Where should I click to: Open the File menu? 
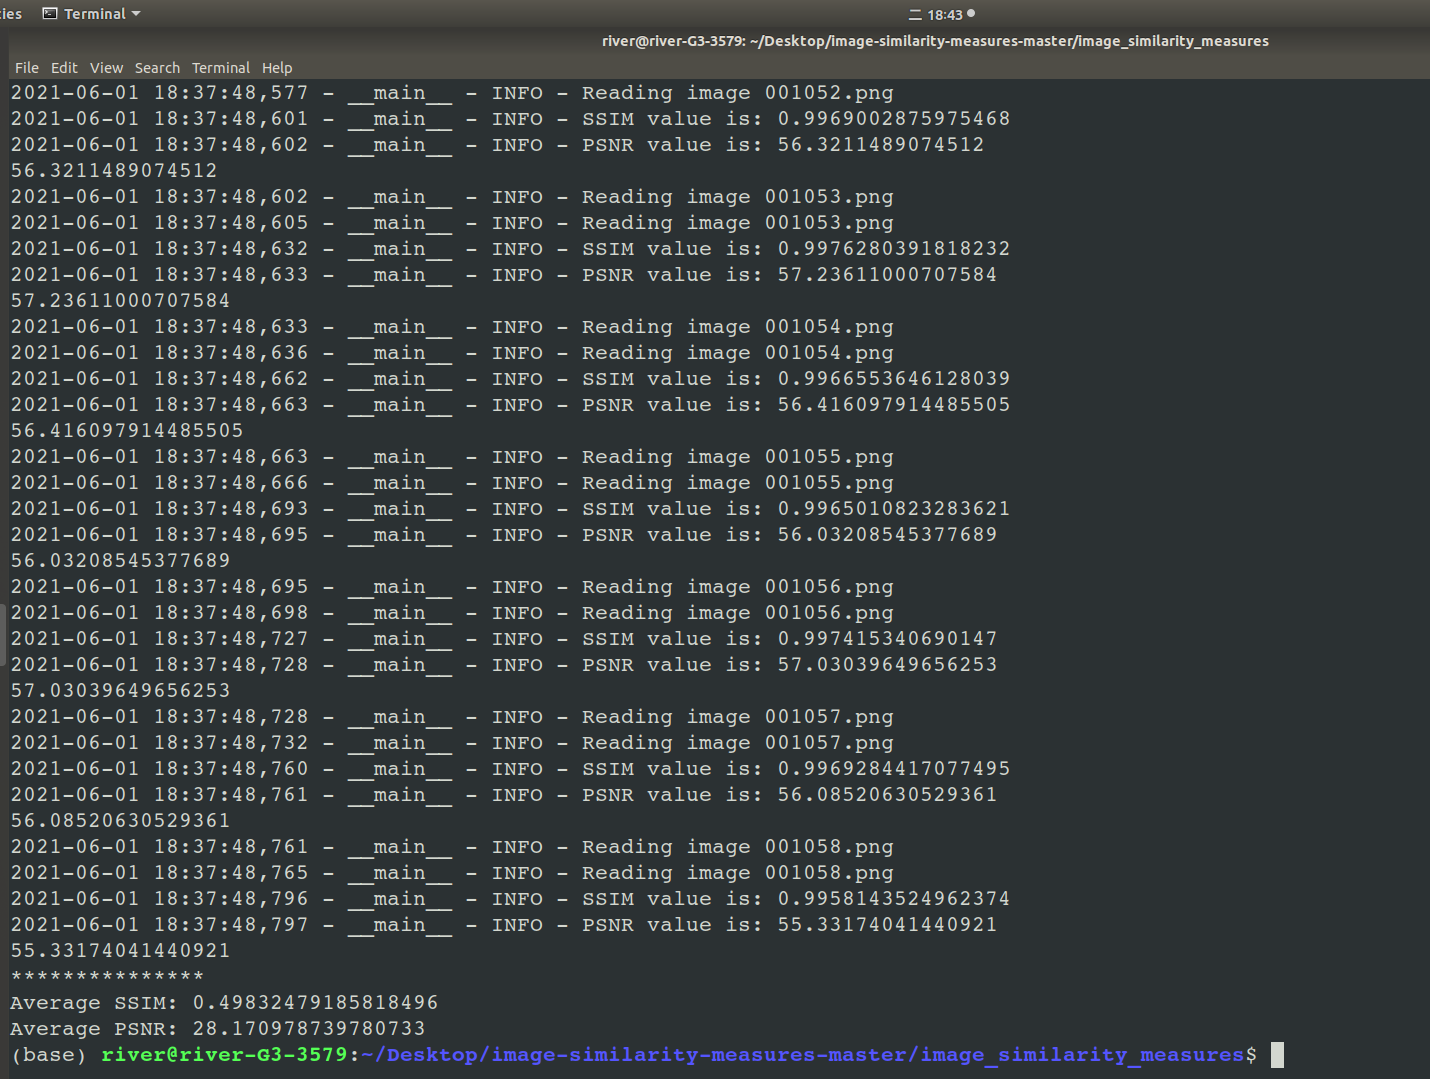click(x=26, y=68)
